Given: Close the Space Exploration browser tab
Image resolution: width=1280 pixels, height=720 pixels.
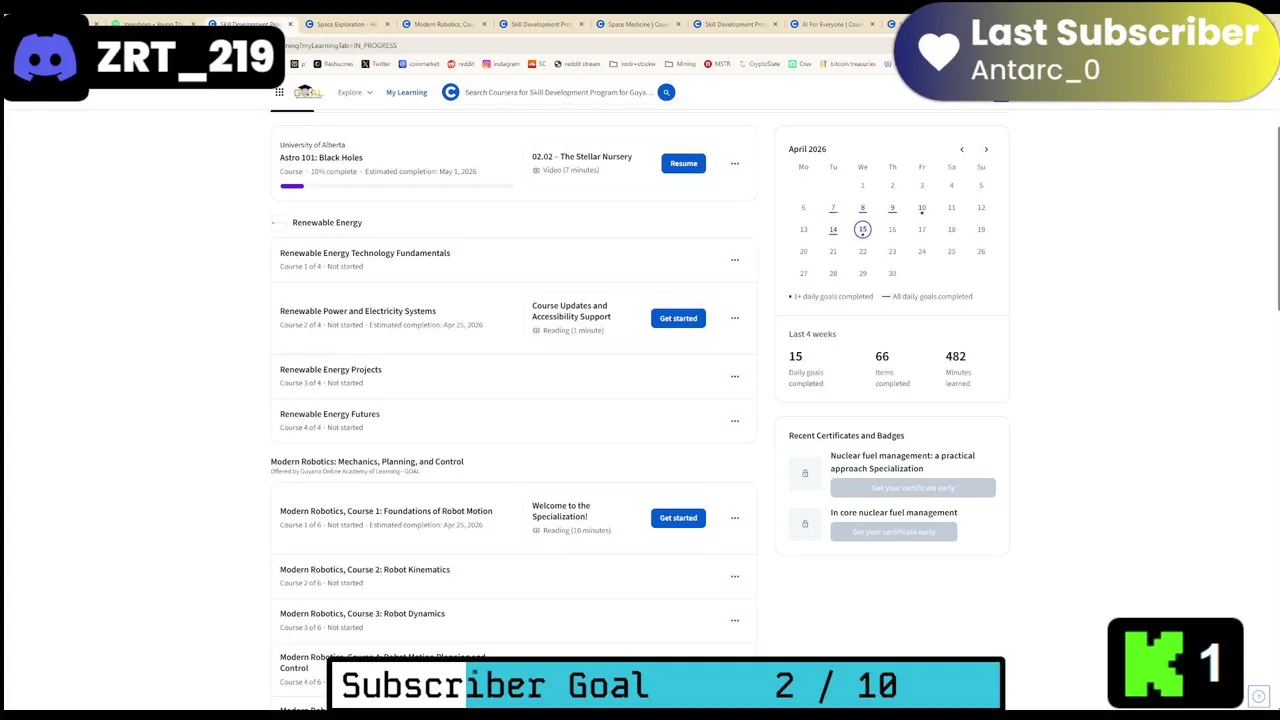Looking at the screenshot, I should (x=387, y=24).
